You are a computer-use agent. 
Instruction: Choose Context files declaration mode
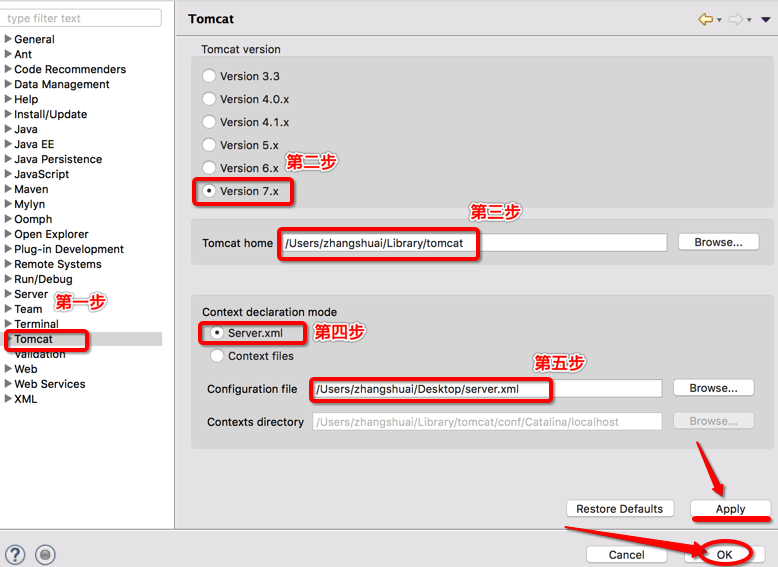[x=217, y=356]
